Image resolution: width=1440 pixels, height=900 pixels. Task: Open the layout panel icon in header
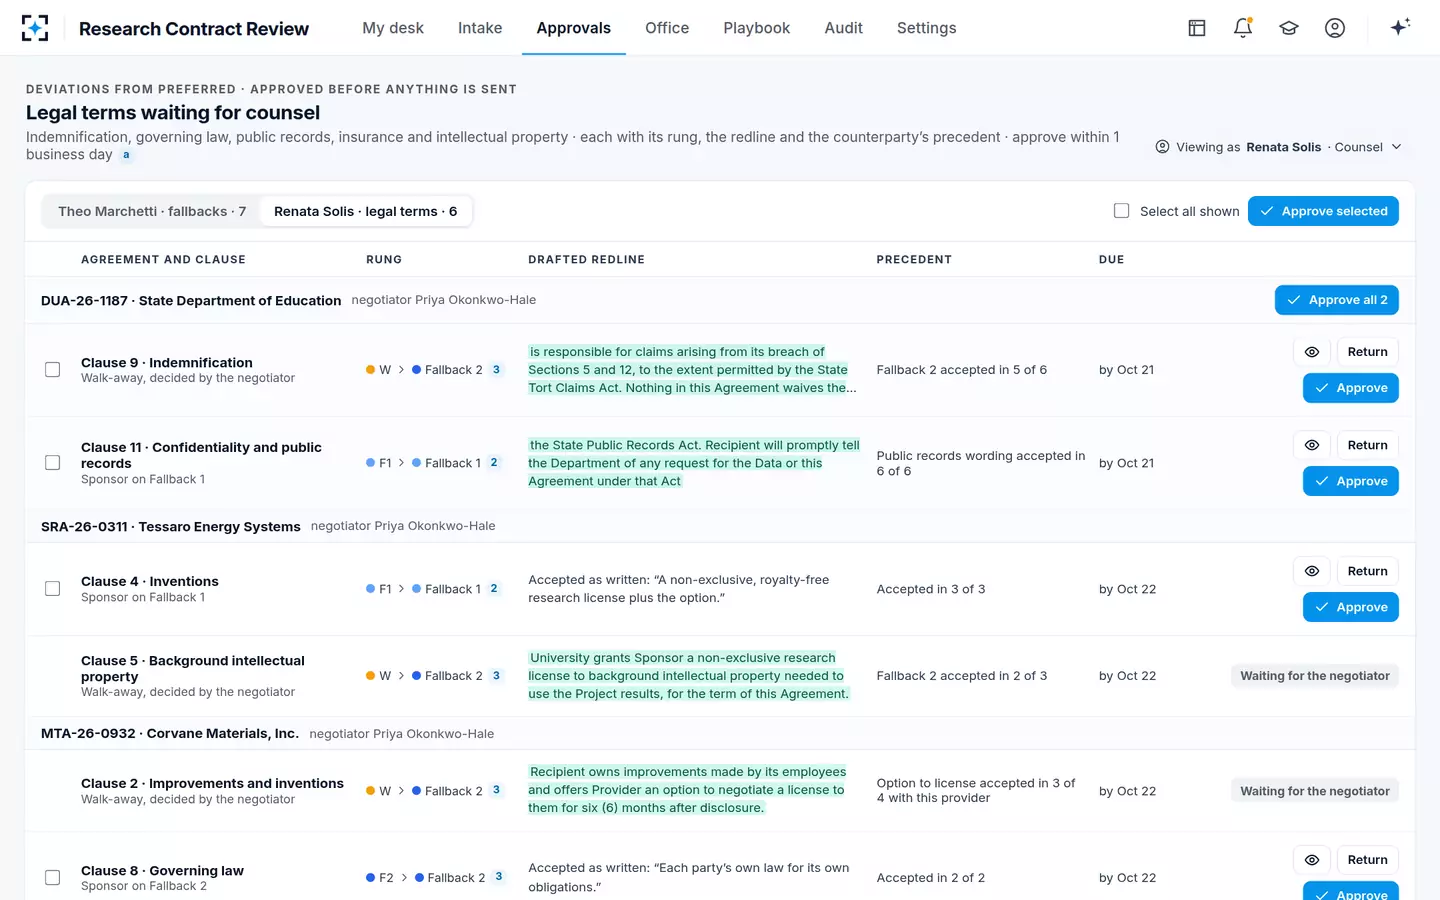pyautogui.click(x=1197, y=28)
